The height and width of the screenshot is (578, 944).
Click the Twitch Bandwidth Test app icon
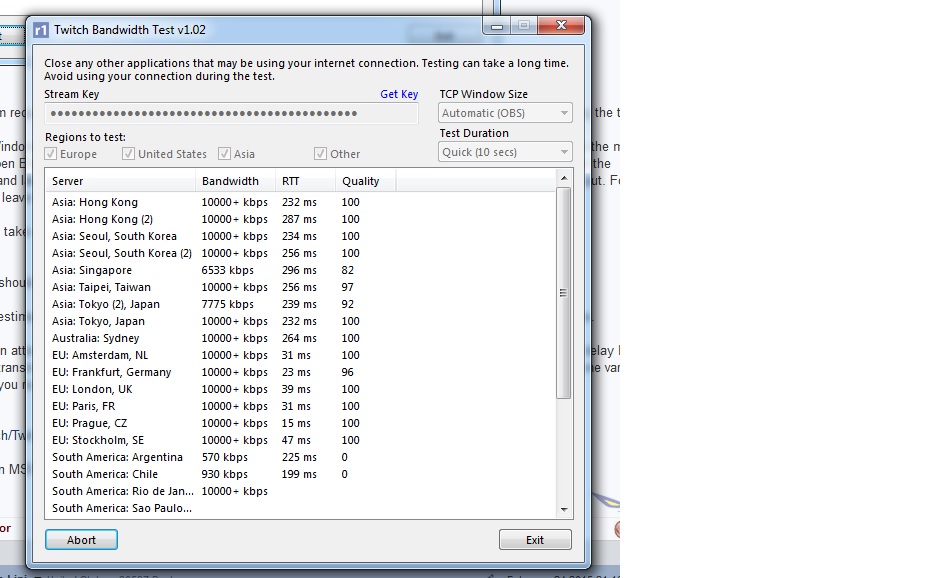tap(41, 30)
